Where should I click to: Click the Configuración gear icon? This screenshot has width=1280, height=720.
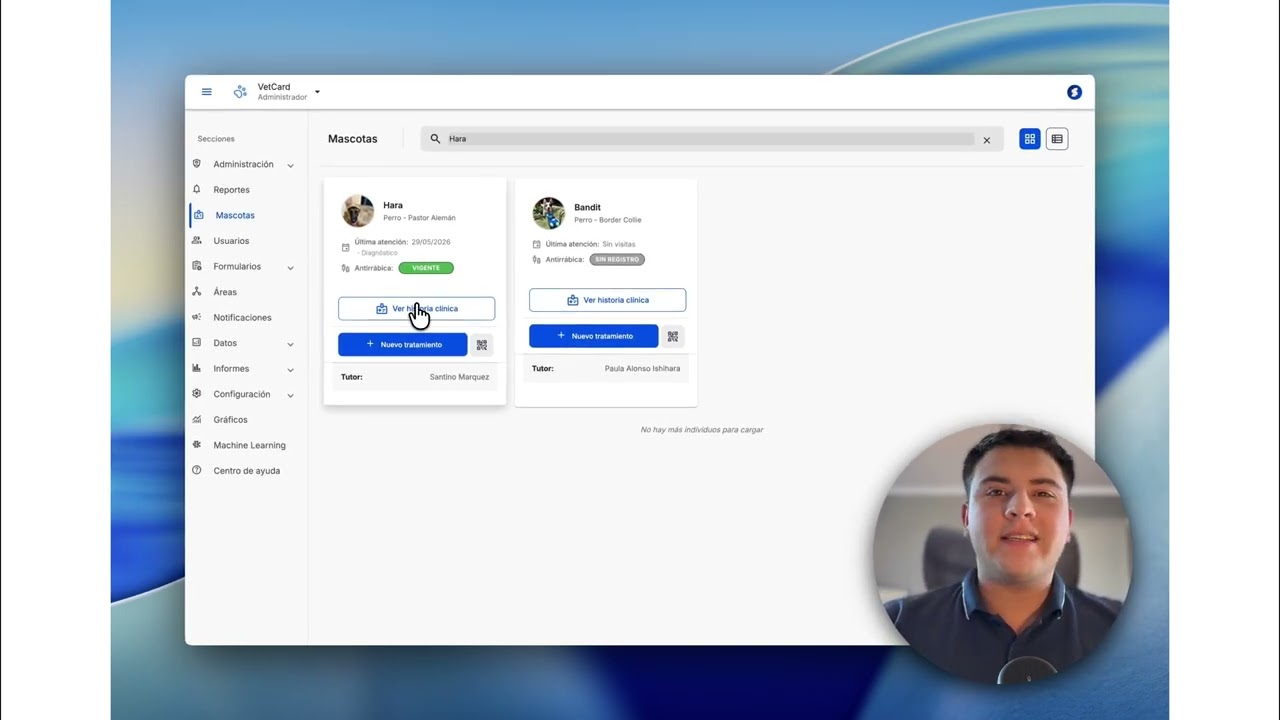click(x=197, y=394)
